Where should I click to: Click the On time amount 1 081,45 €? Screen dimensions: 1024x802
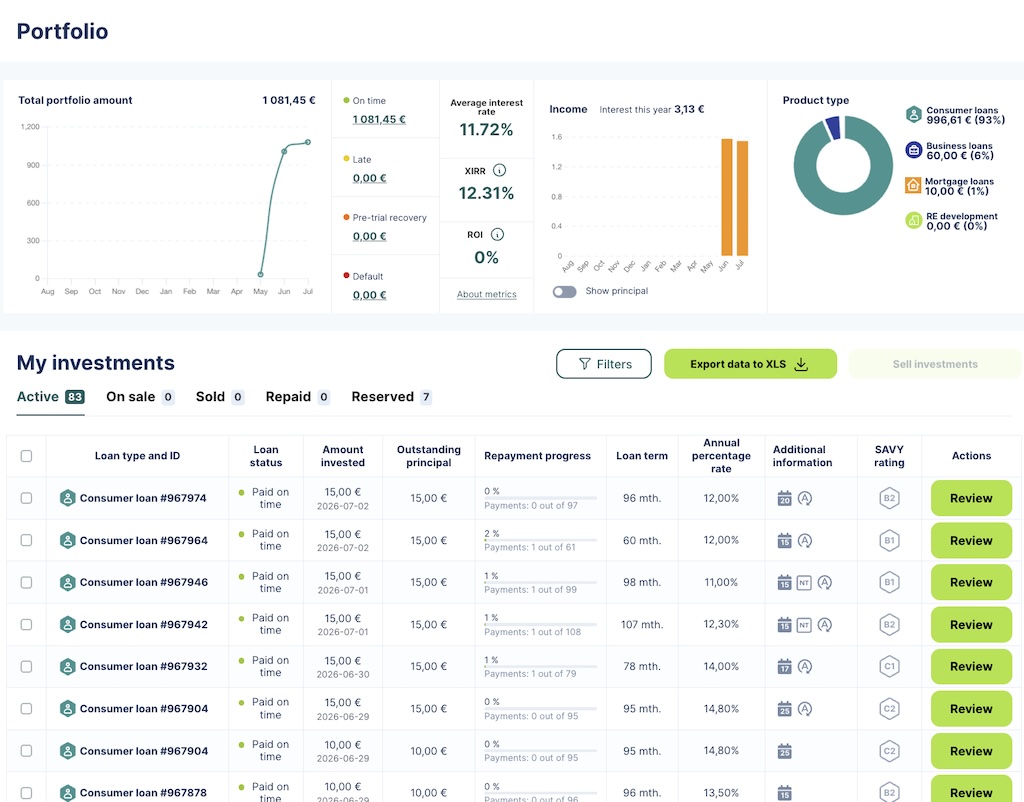point(379,120)
